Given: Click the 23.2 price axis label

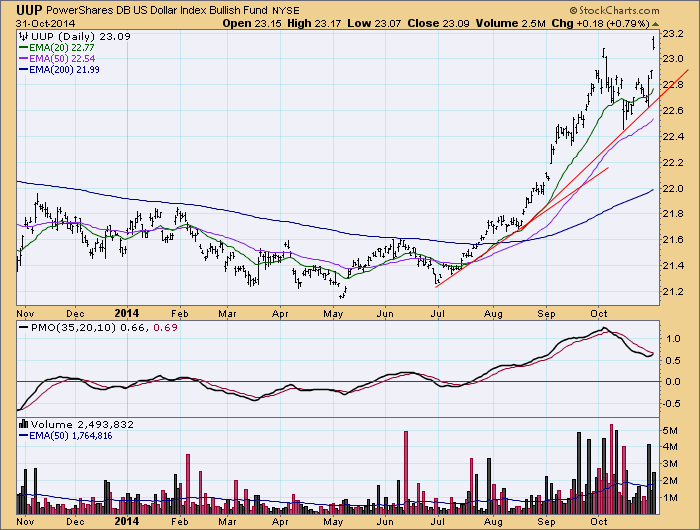Looking at the screenshot, I should coord(673,34).
